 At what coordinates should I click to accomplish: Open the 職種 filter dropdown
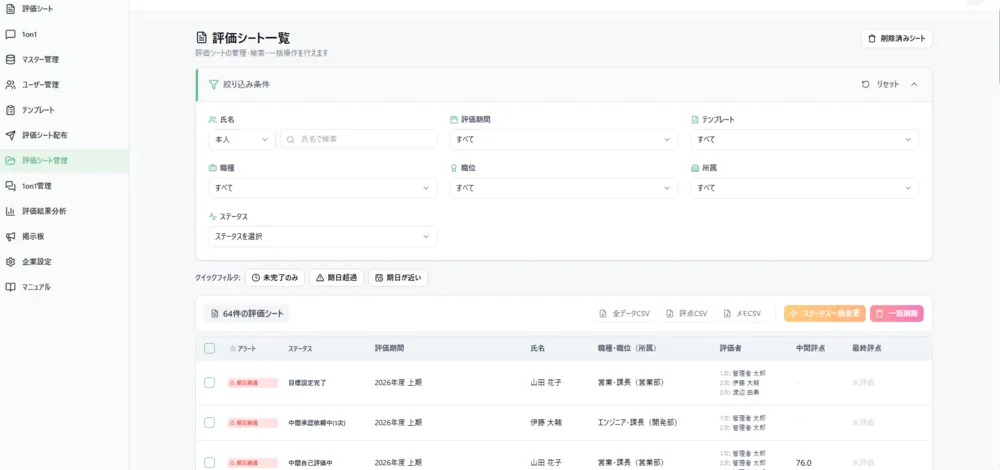pyautogui.click(x=323, y=188)
